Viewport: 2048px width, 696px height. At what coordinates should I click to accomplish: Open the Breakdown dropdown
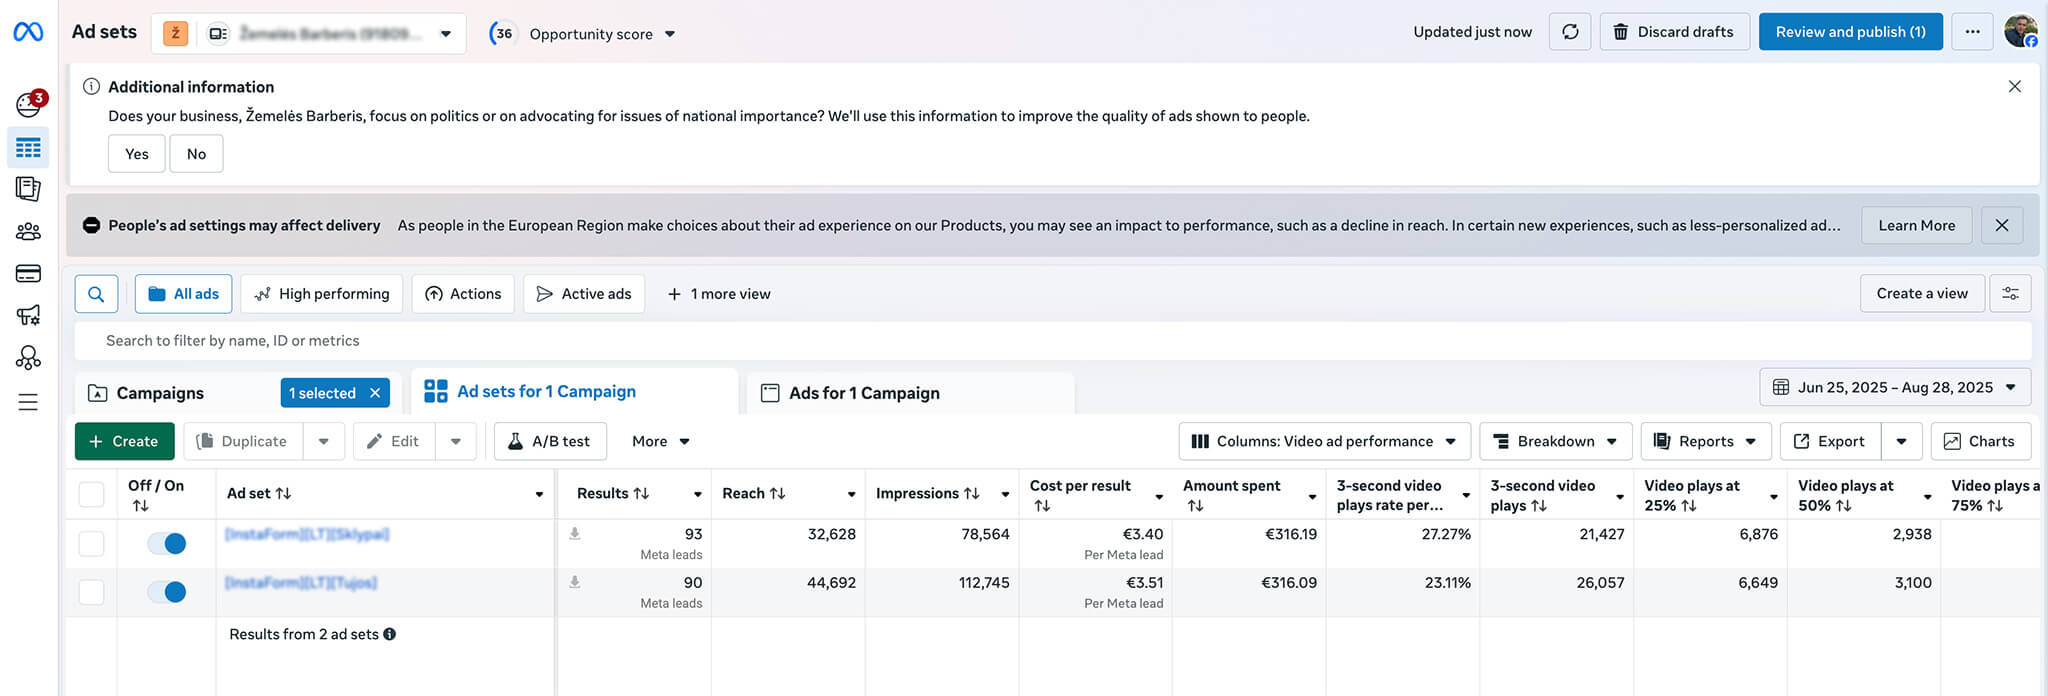click(x=1555, y=441)
